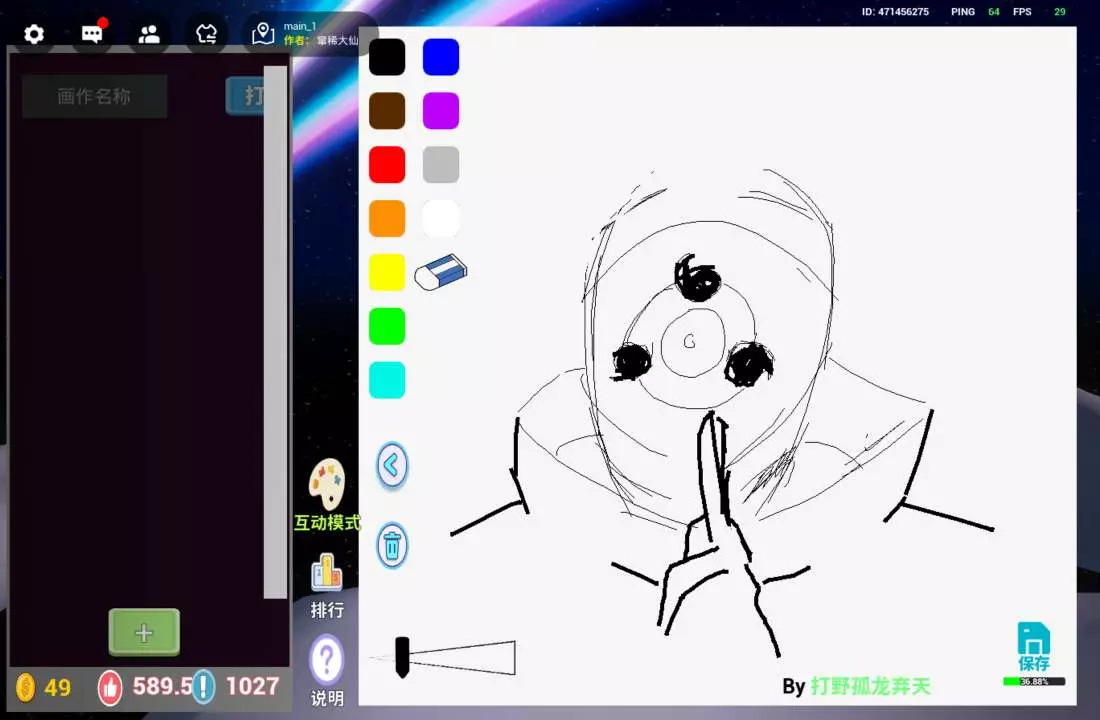This screenshot has width=1100, height=720.
Task: Open the map location icon
Action: coord(263,34)
